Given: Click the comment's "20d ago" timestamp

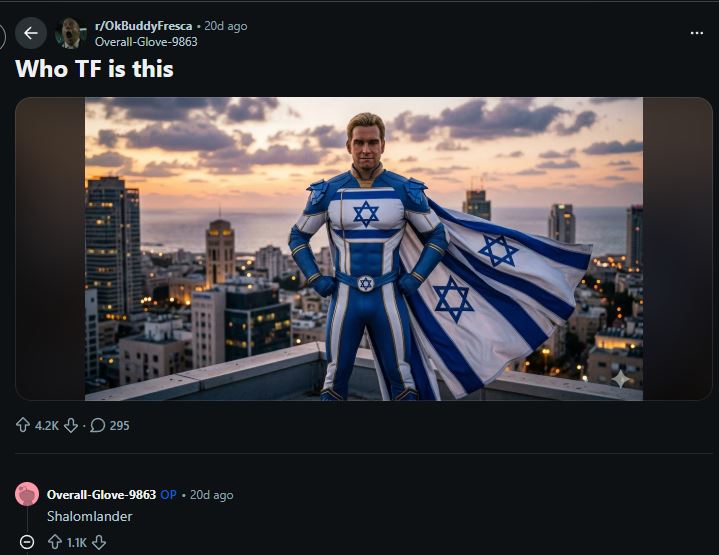Looking at the screenshot, I should 211,495.
